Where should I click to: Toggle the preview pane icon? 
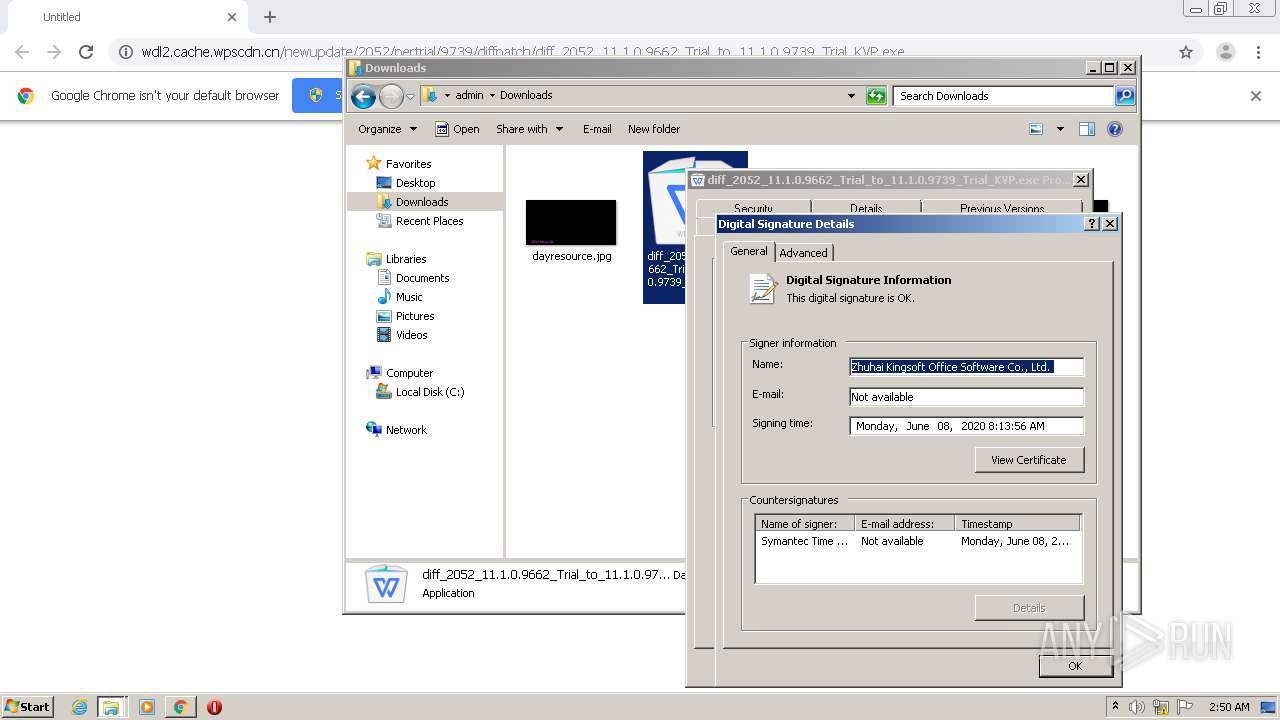(1087, 129)
